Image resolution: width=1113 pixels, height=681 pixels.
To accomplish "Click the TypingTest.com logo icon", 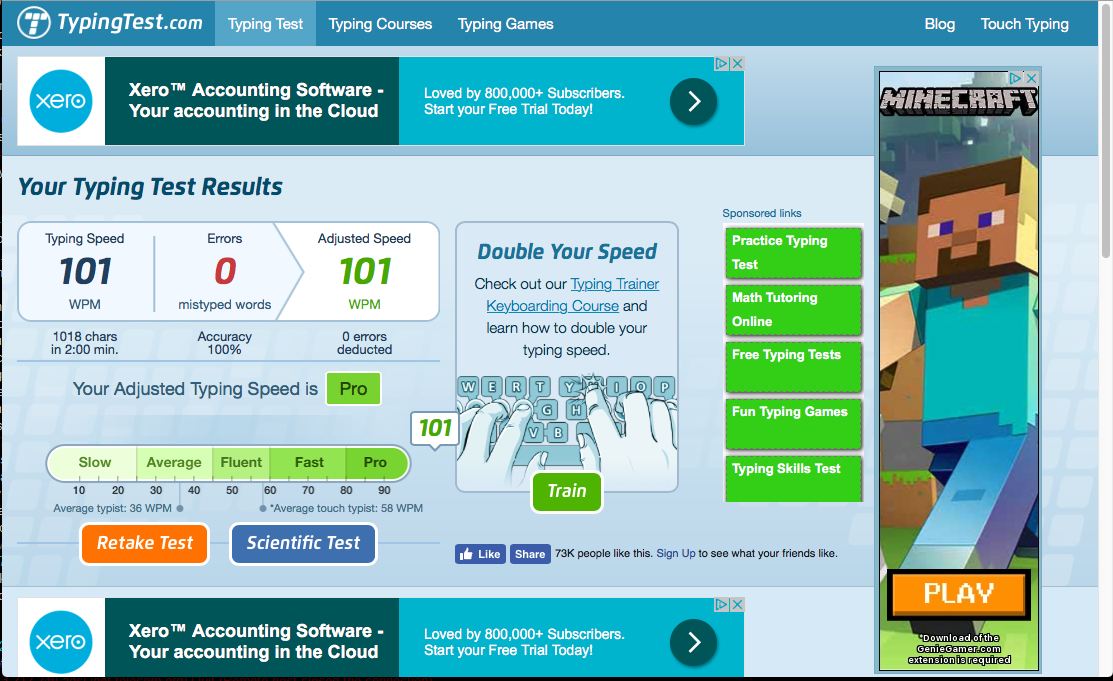I will point(34,23).
